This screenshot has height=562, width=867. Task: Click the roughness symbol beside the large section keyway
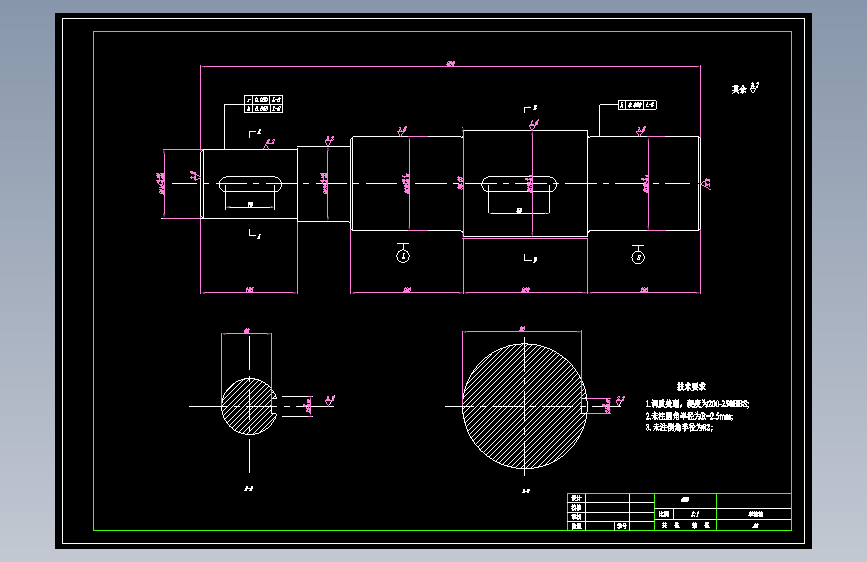point(620,400)
